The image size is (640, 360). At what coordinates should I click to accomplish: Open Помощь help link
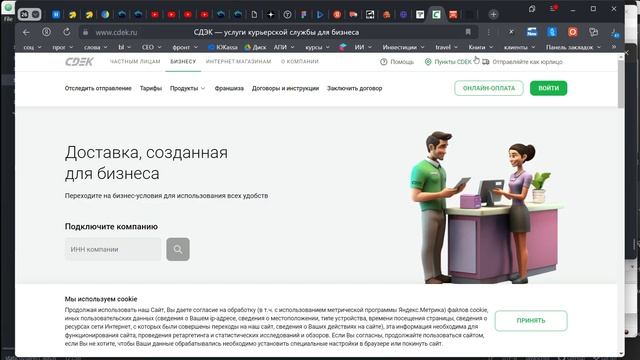click(x=397, y=62)
